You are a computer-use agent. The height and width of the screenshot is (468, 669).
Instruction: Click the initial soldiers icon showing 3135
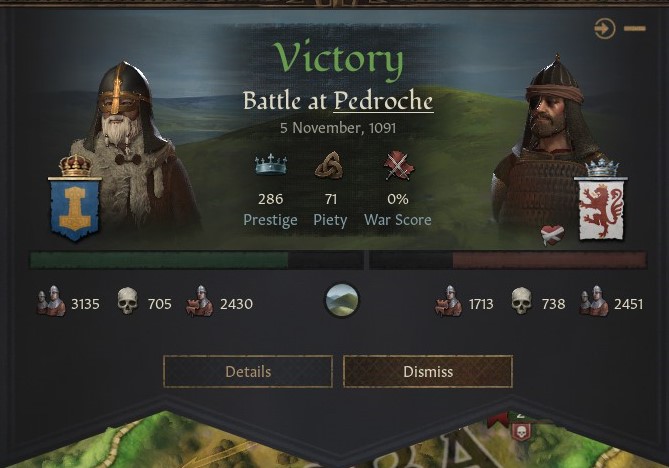pyautogui.click(x=51, y=301)
